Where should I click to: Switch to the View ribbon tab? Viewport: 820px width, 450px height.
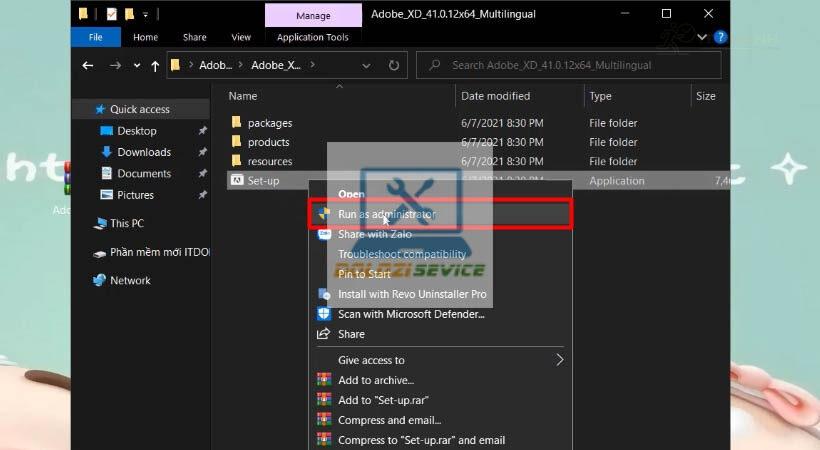click(241, 37)
